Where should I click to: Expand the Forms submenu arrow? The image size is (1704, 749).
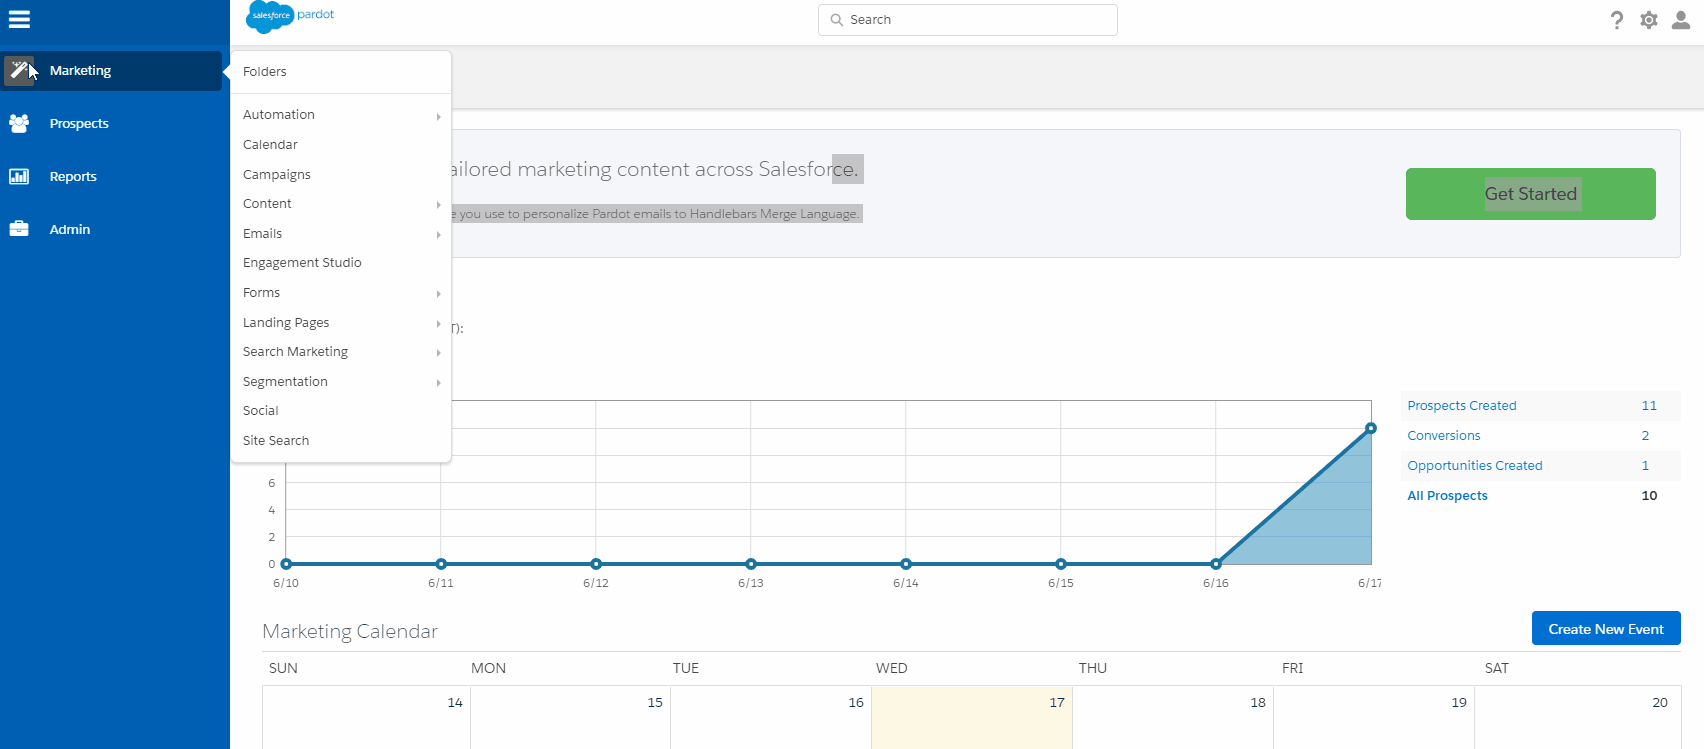[x=438, y=294]
